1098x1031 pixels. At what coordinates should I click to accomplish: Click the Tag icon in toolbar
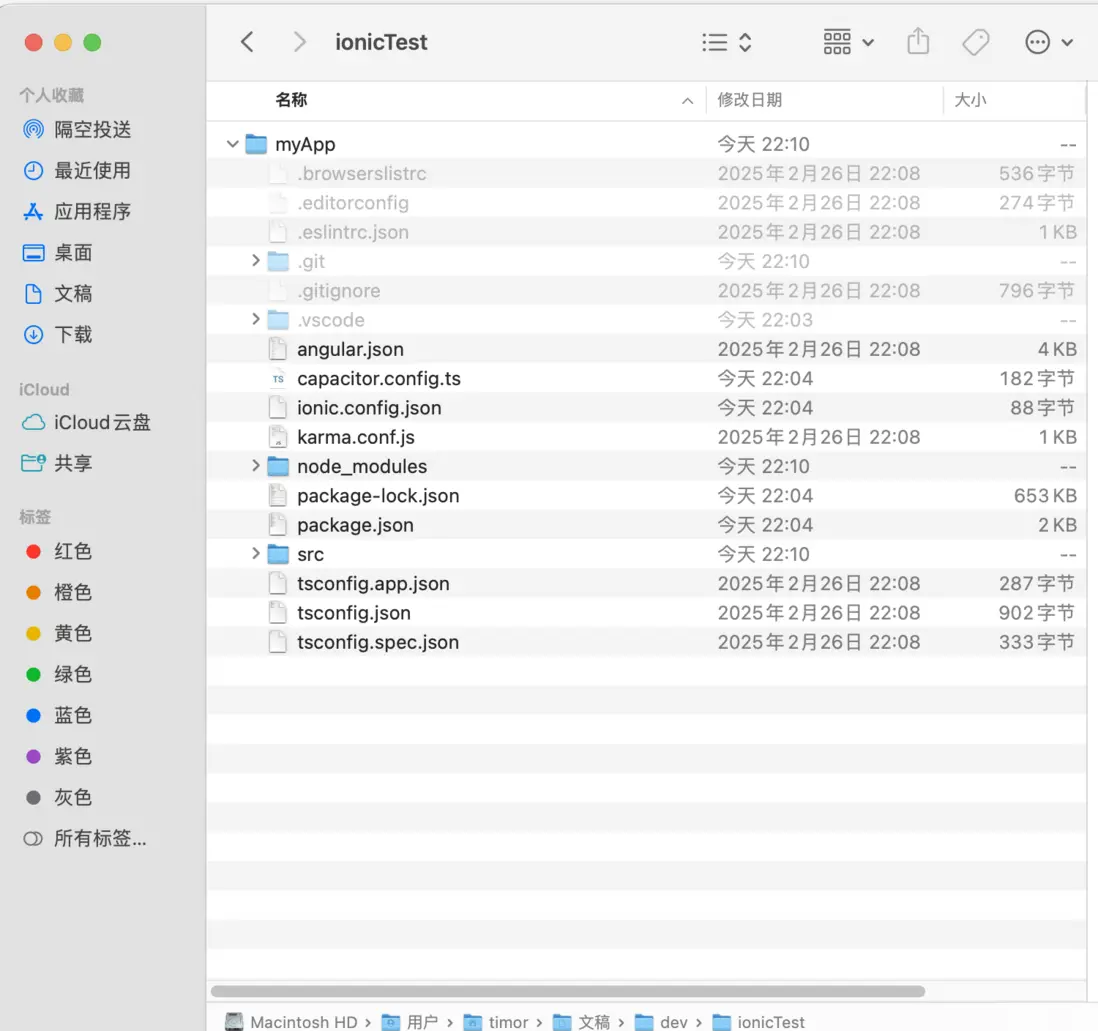[x=975, y=43]
